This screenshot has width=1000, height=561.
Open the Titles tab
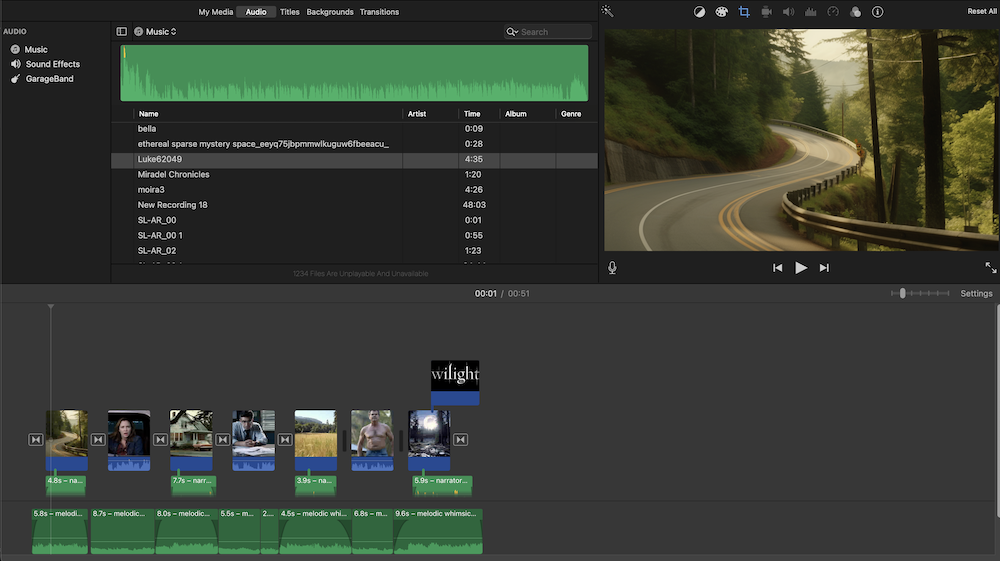pyautogui.click(x=290, y=11)
